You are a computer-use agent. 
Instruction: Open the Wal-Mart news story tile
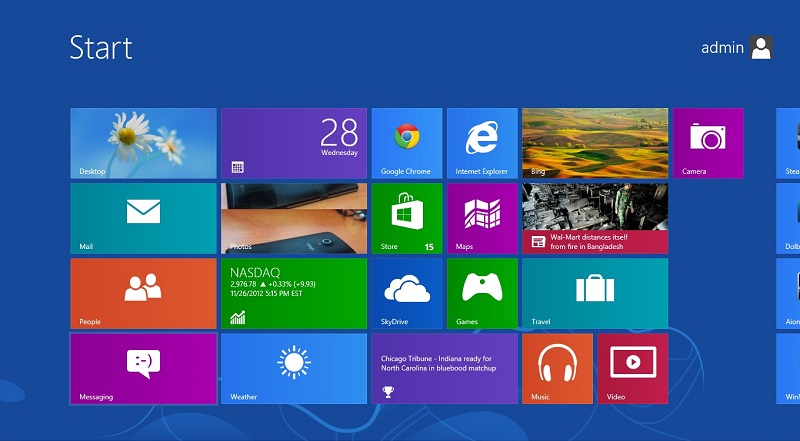pyautogui.click(x=595, y=218)
